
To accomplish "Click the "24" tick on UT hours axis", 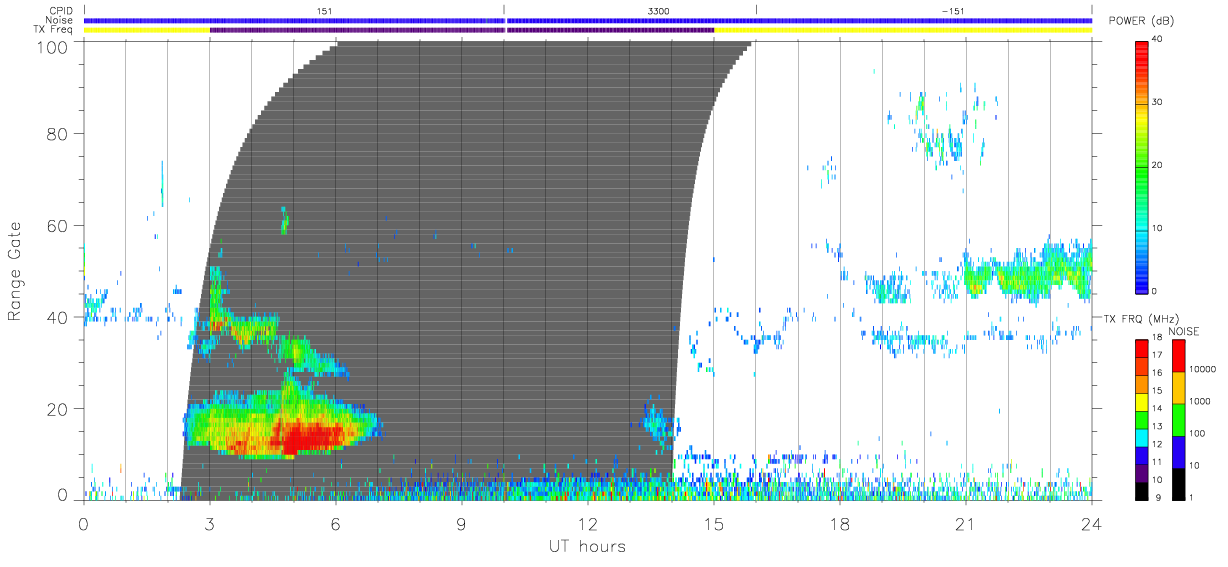I will click(x=1091, y=523).
